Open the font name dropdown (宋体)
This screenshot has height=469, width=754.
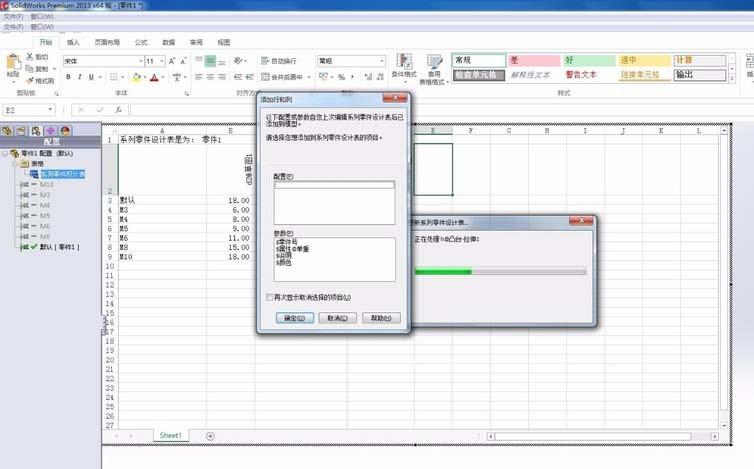point(141,61)
